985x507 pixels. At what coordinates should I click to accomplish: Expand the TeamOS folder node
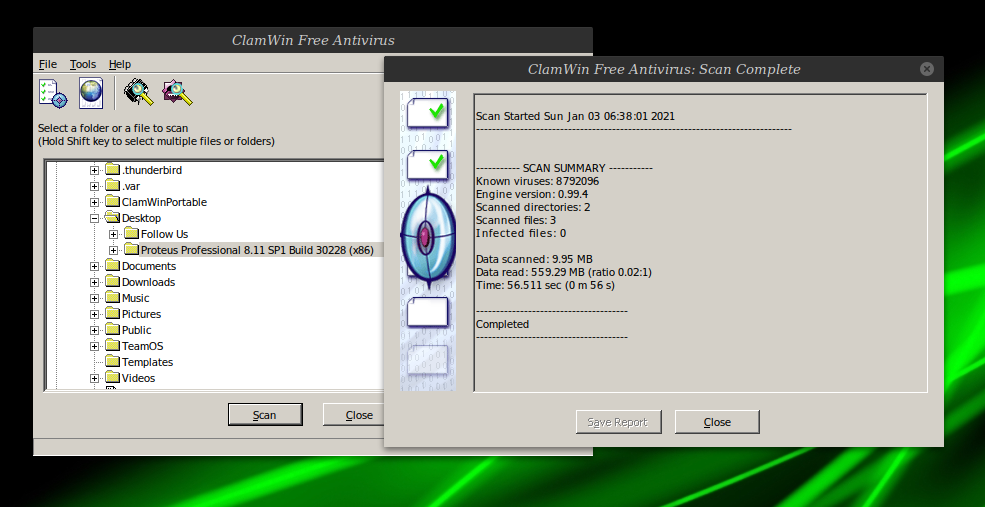tap(94, 346)
